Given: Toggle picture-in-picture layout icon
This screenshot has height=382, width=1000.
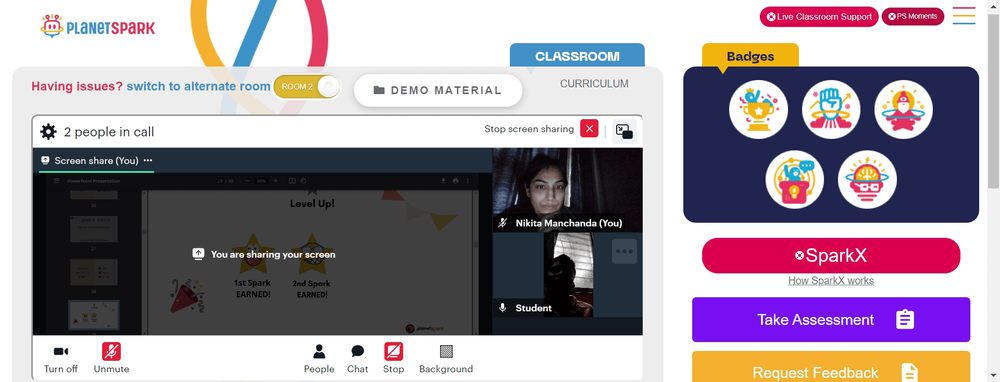Looking at the screenshot, I should pos(624,131).
